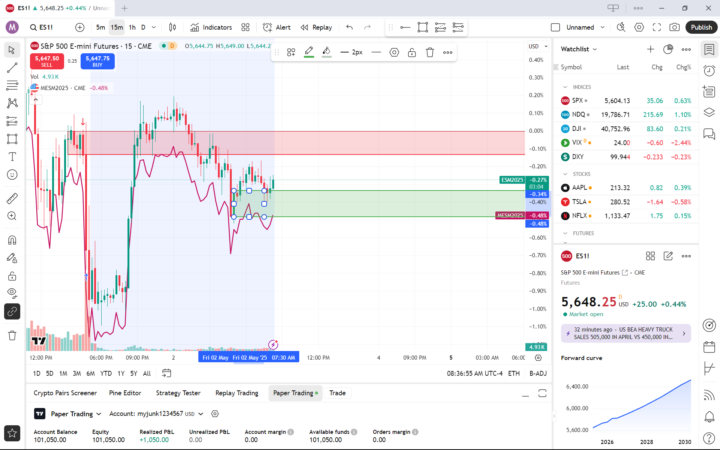720x450 pixels.
Task: Add compare symbol plus button
Action: 79,28
